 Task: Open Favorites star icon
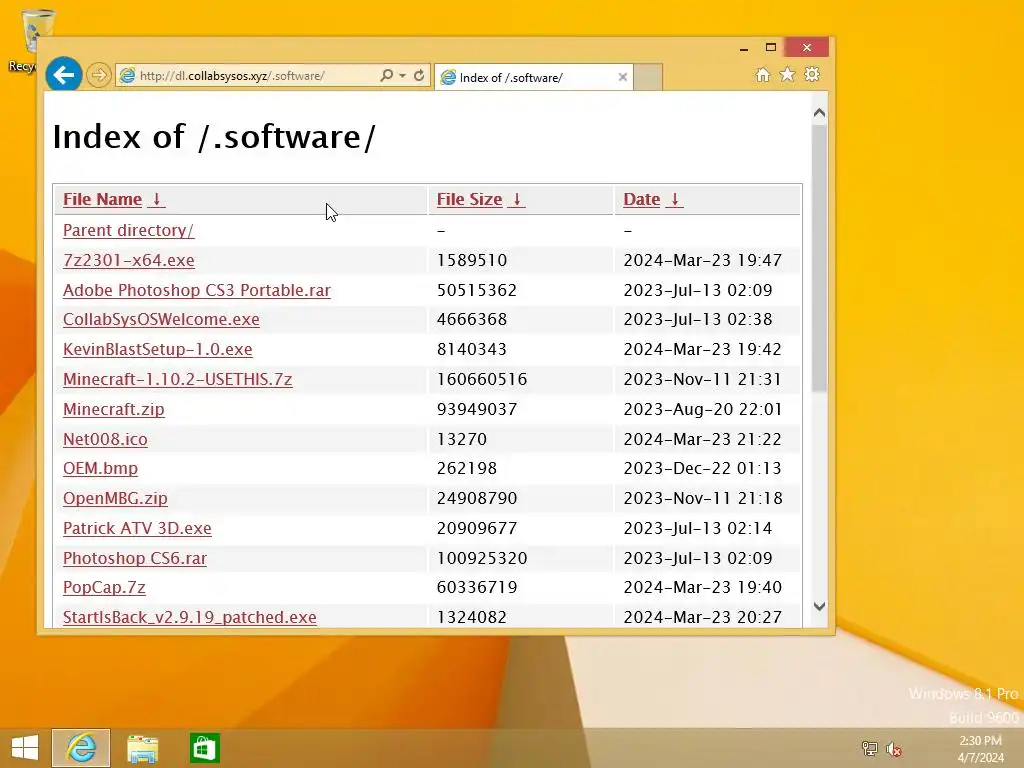(x=788, y=74)
